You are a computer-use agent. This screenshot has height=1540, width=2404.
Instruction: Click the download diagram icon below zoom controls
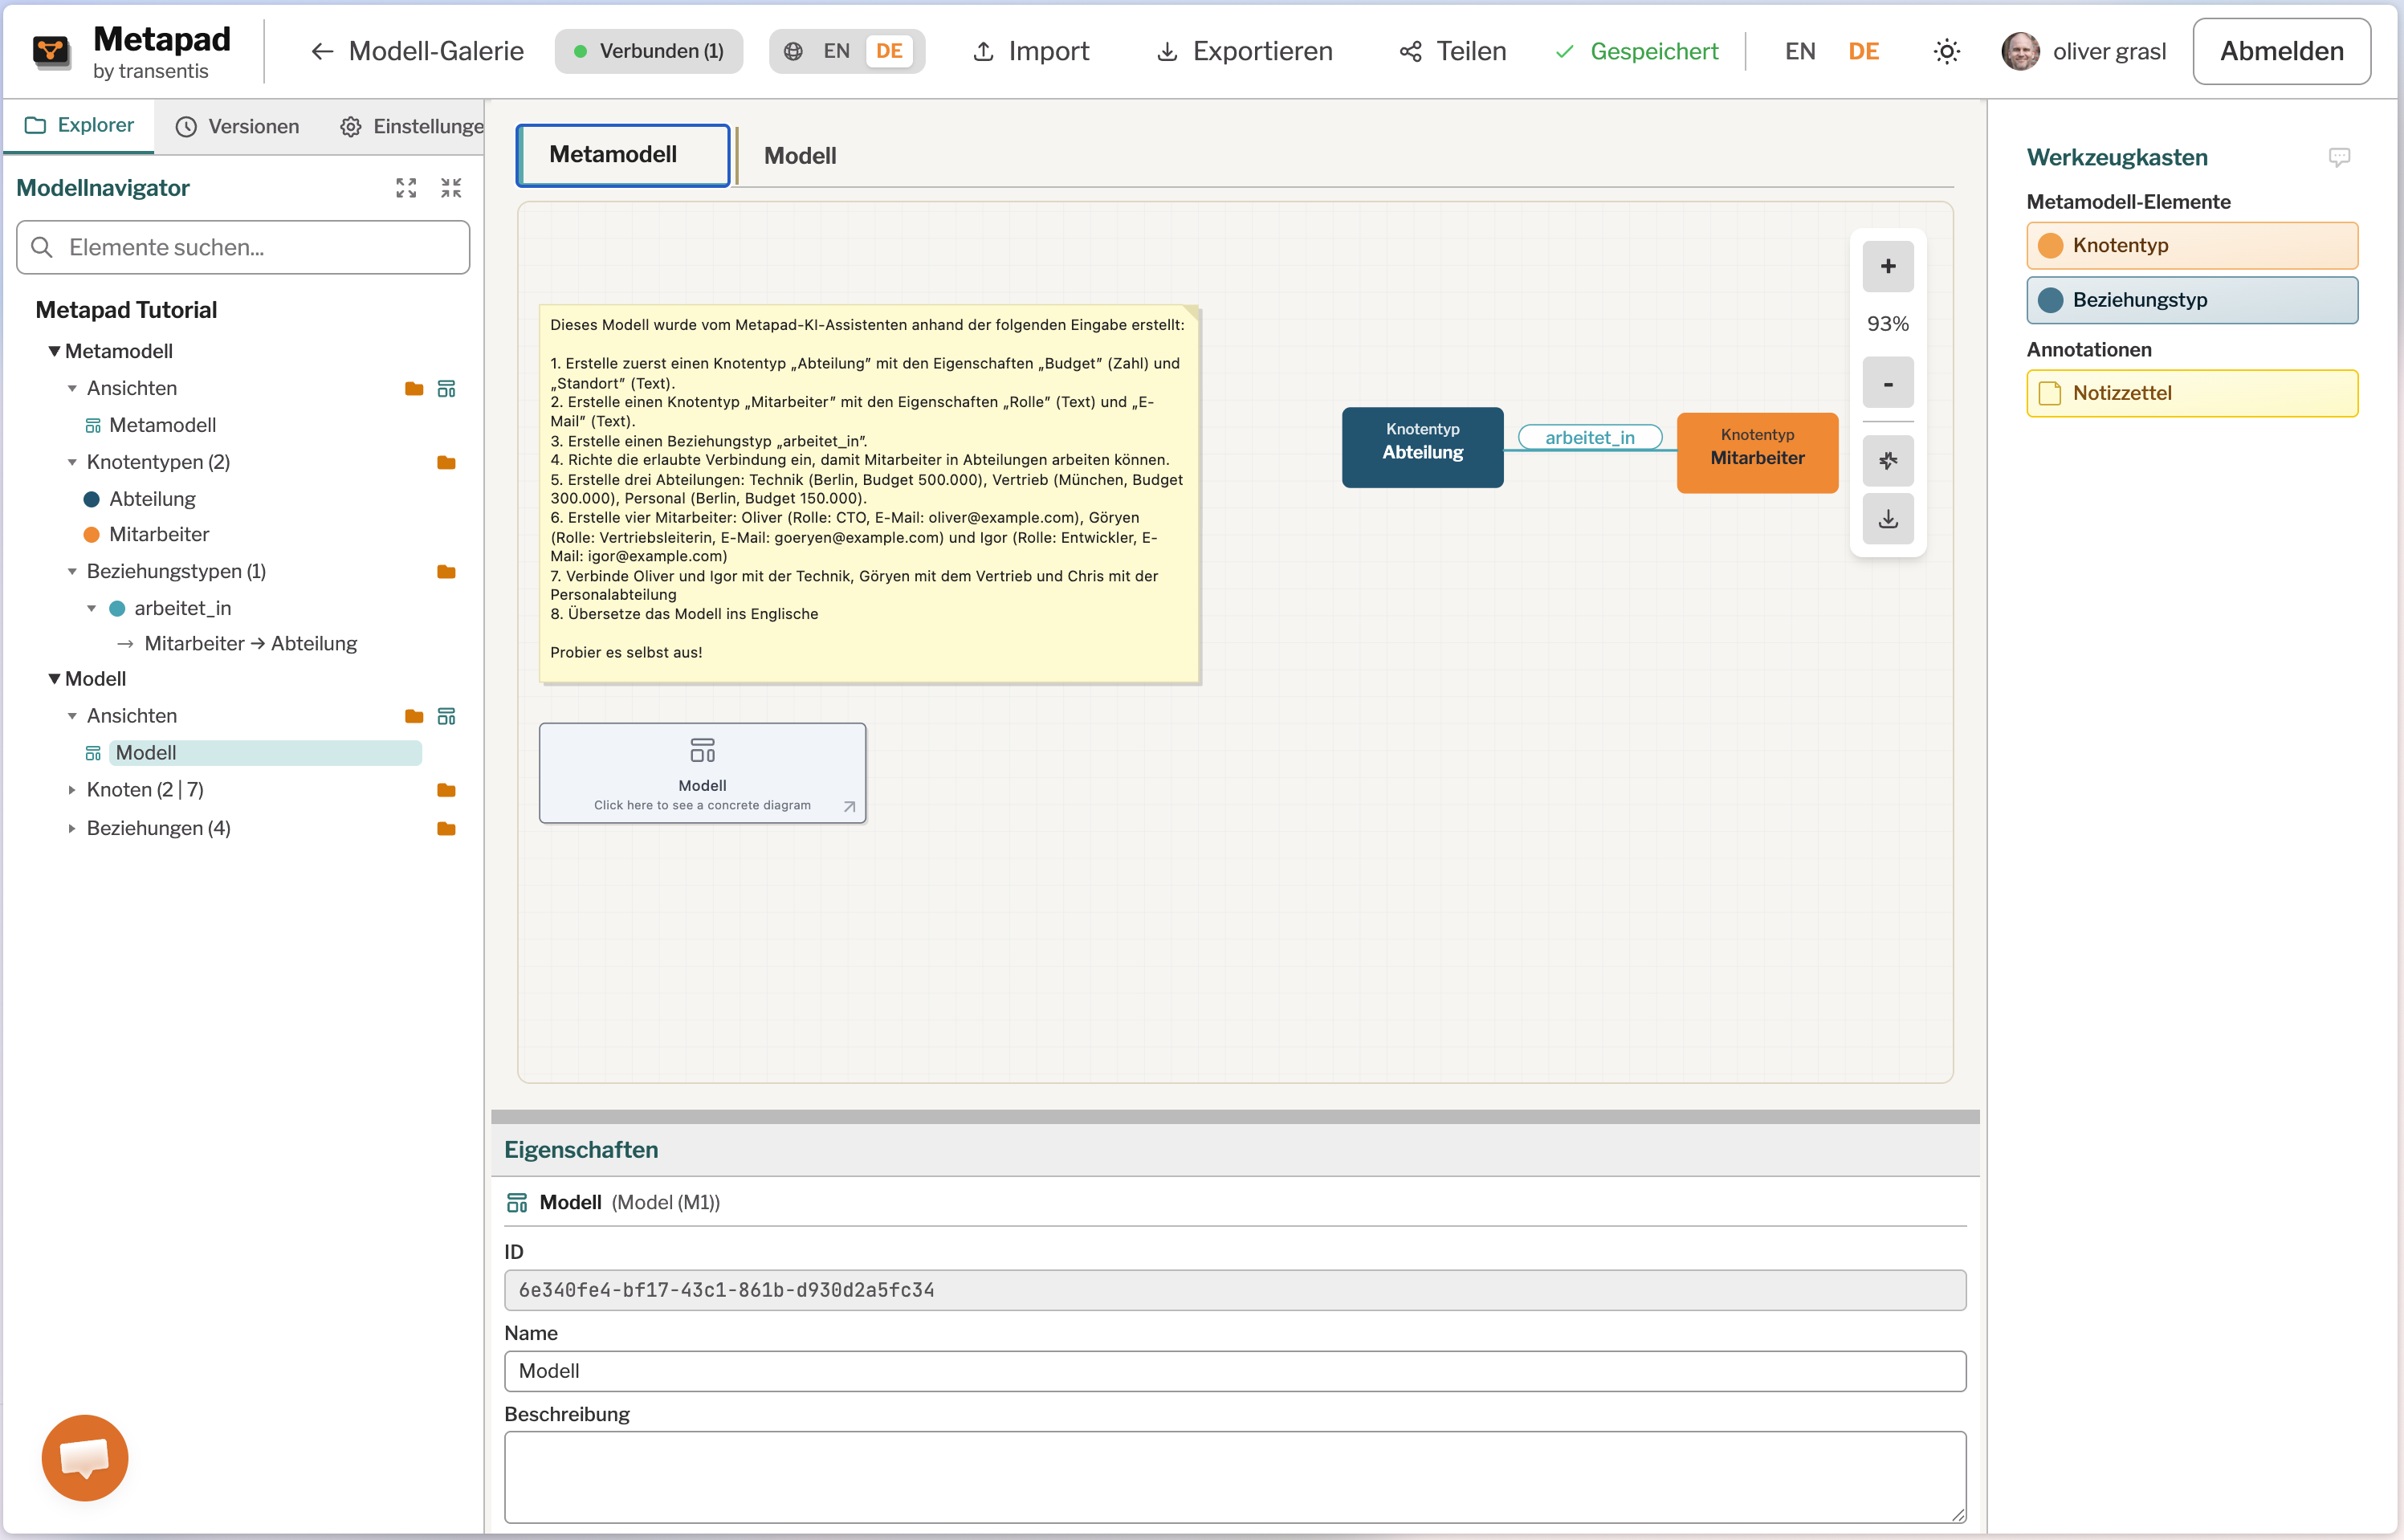1886,519
